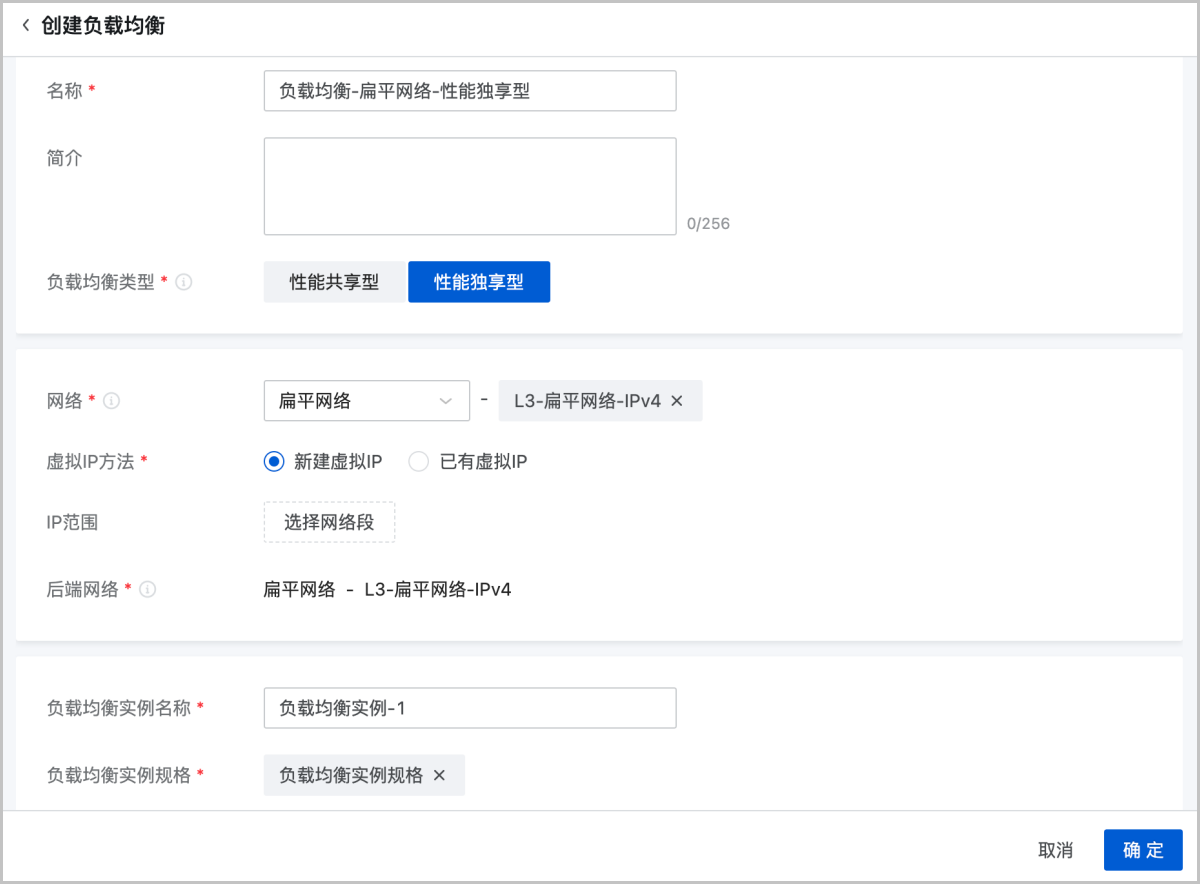The width and height of the screenshot is (1200, 884).
Task: Select 已有虚拟IP radio option
Action: click(x=419, y=461)
